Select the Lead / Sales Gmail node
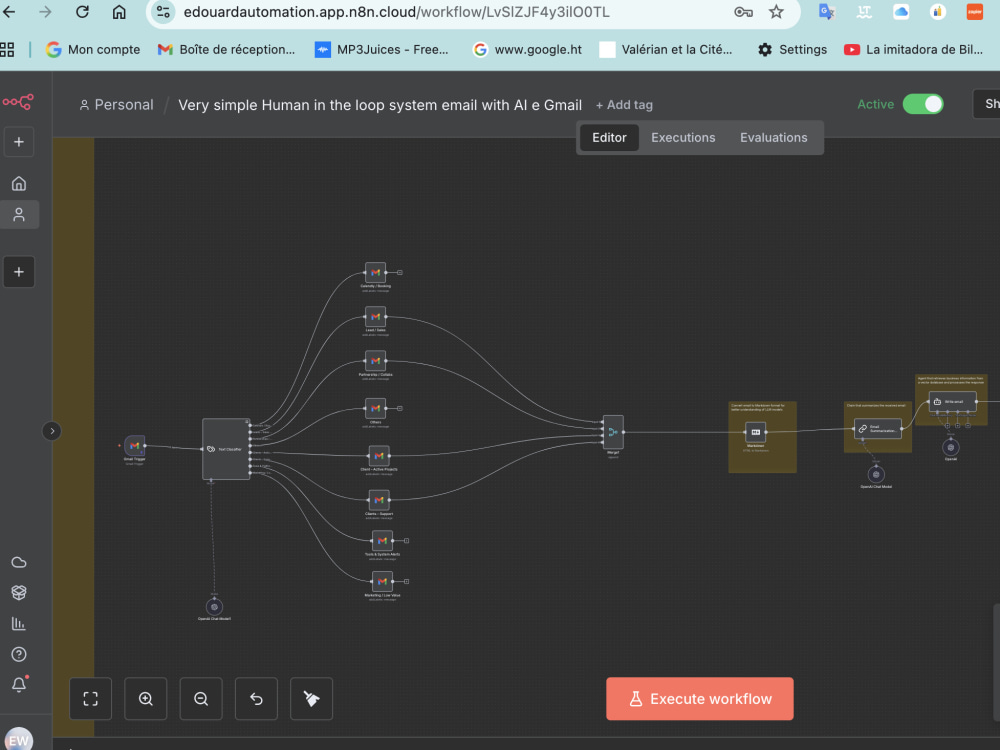 tap(376, 316)
